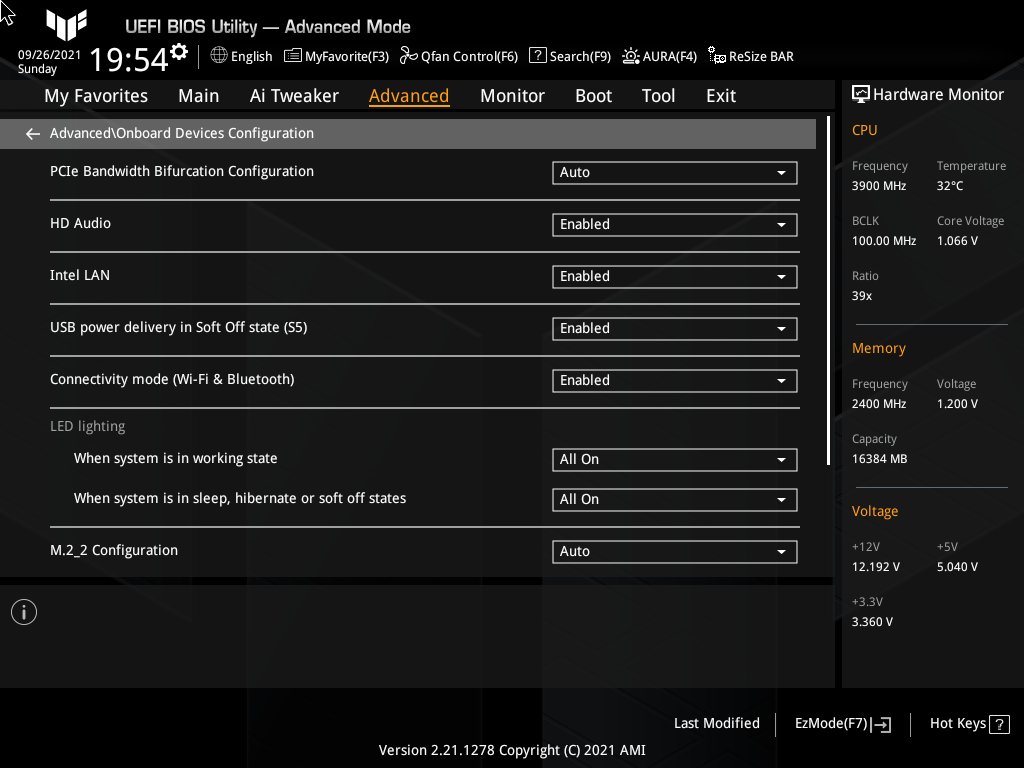Disable HD Audio

[674, 224]
